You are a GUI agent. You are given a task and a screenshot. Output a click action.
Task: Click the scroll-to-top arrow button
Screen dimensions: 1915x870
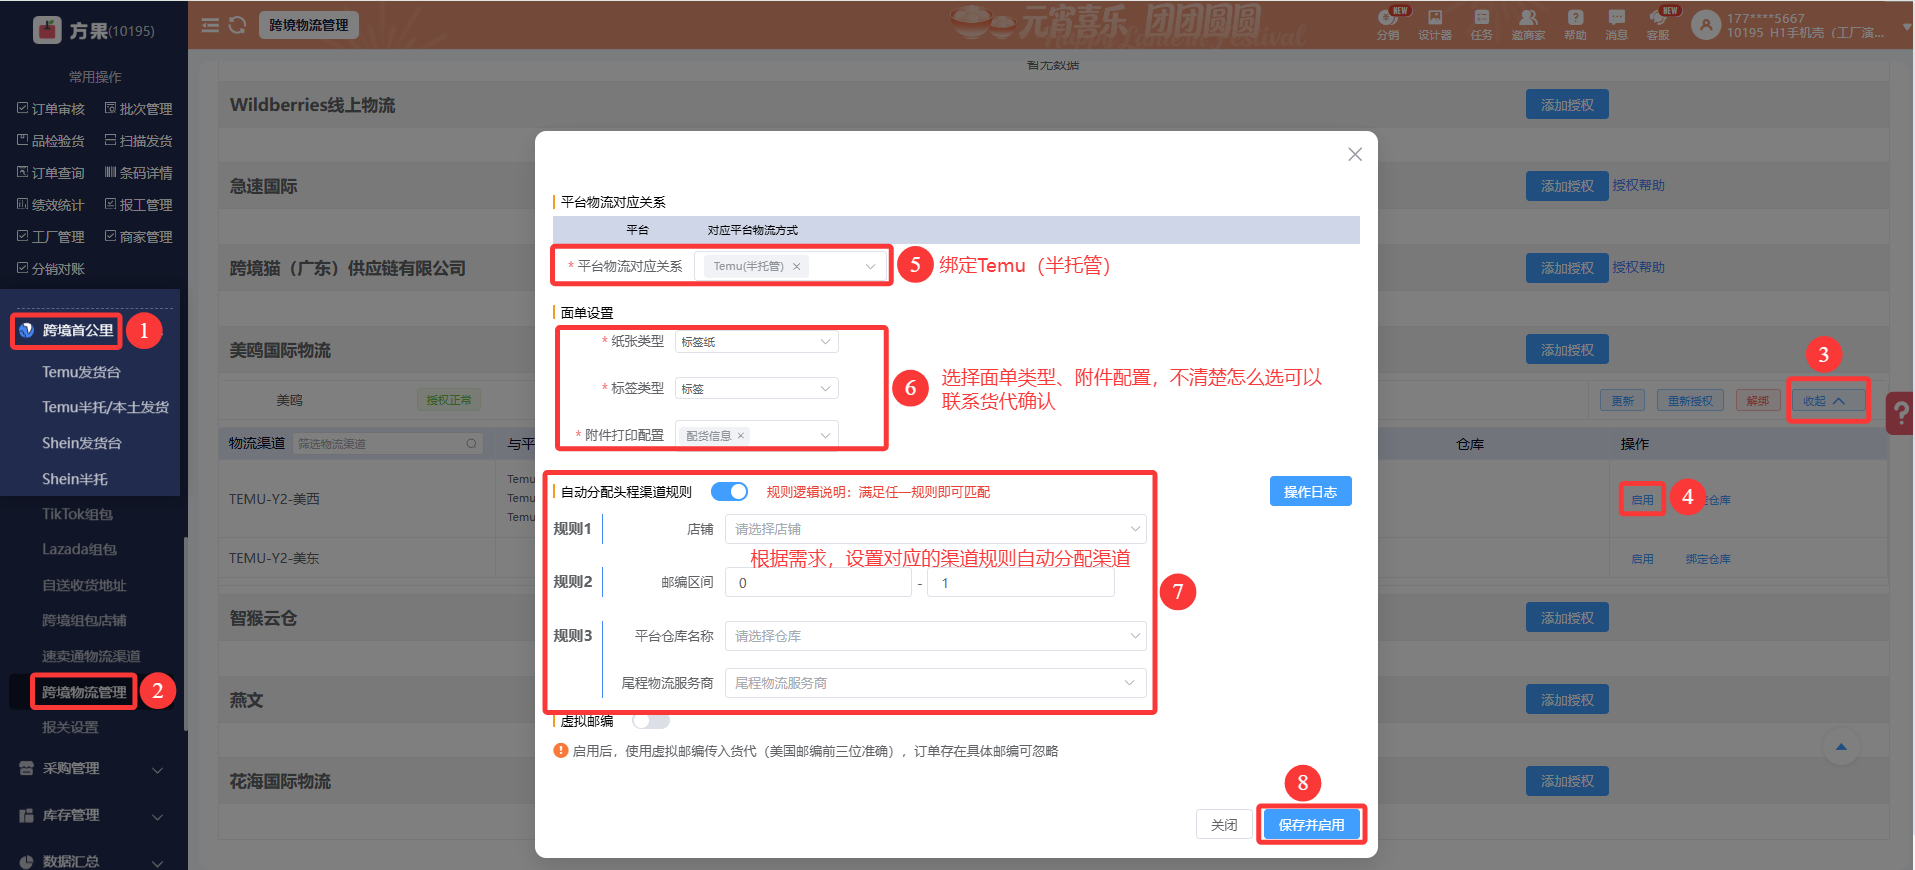[1841, 747]
